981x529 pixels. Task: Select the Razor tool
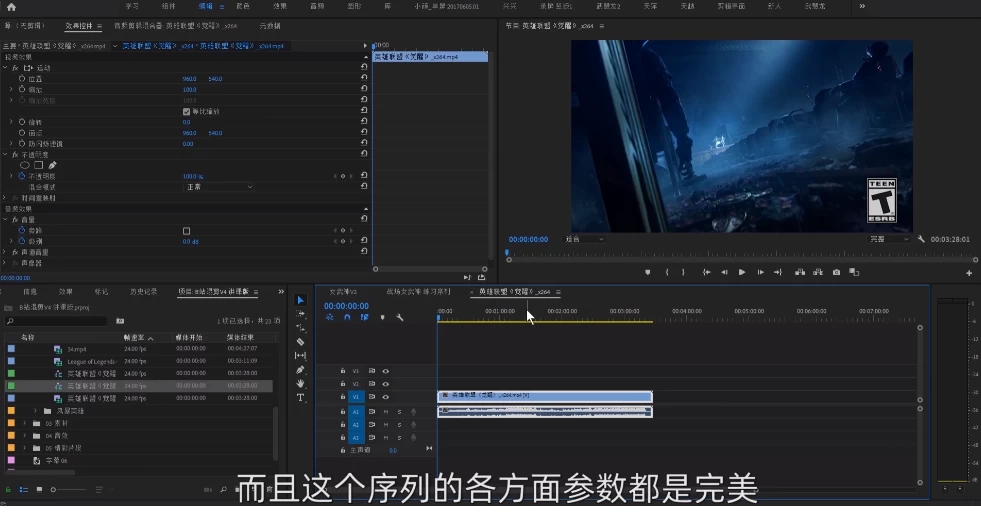coord(300,342)
